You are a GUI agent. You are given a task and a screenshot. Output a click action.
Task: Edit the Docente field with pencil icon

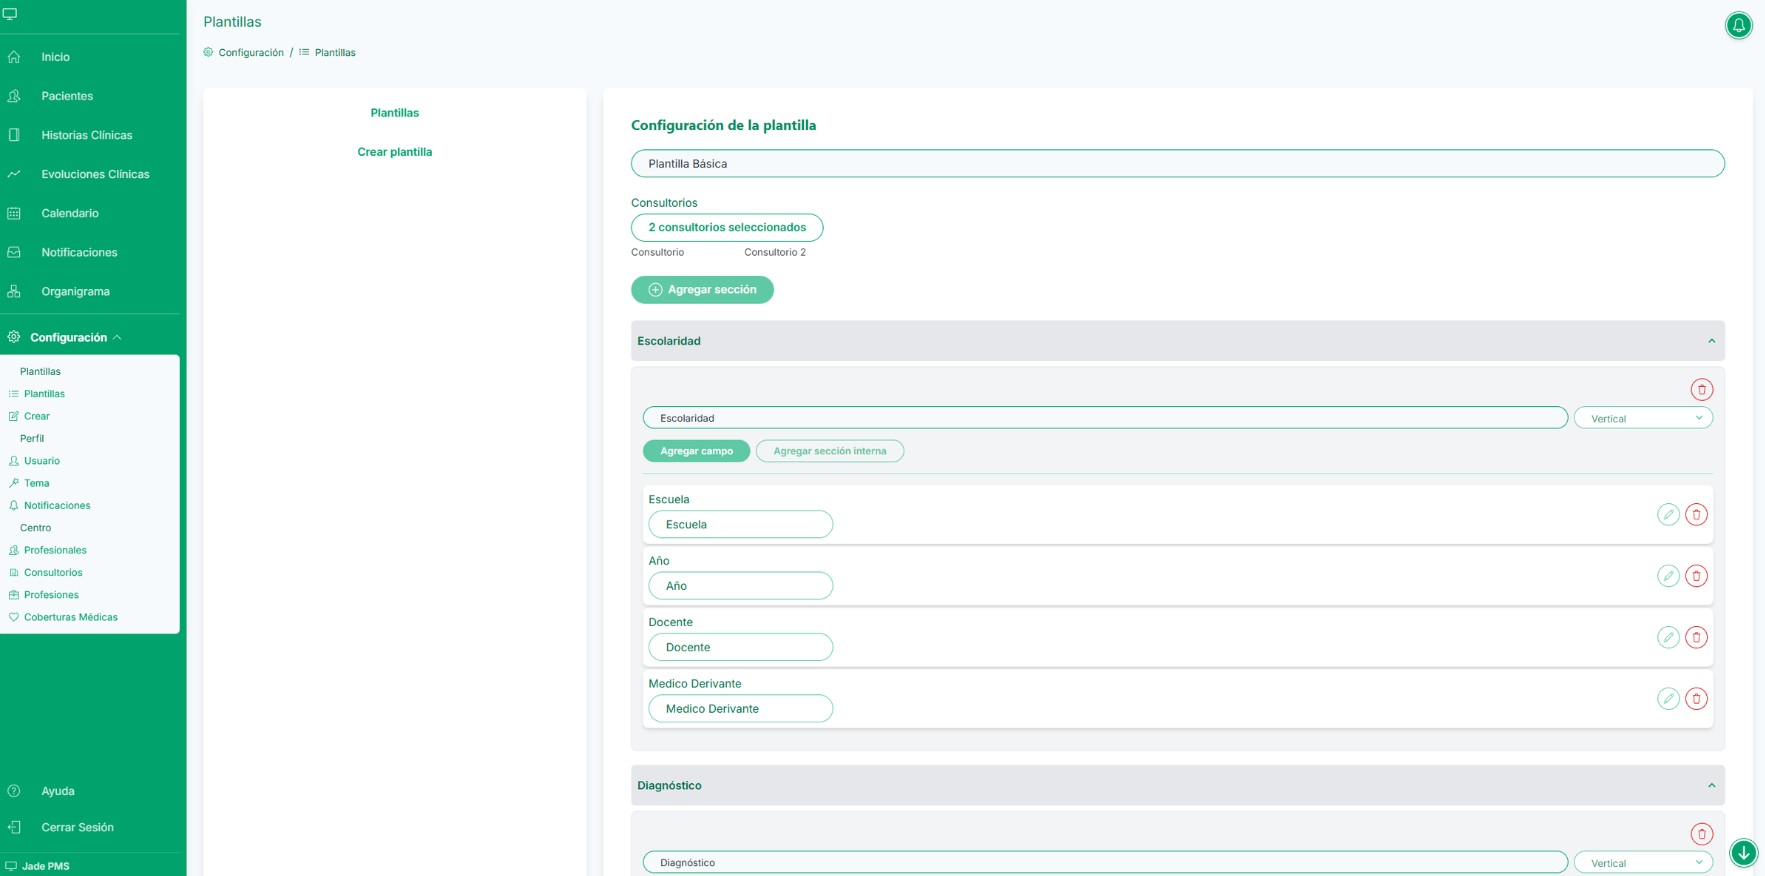[1668, 637]
